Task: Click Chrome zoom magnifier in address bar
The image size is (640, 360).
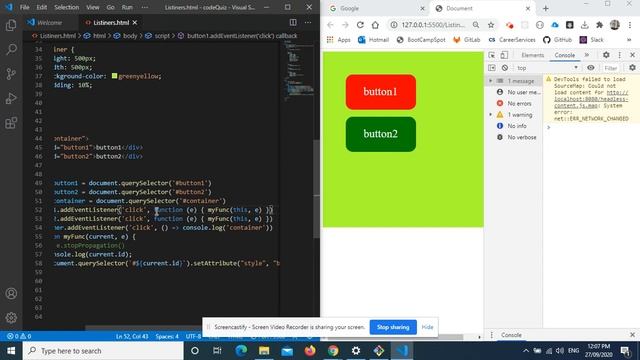Action: click(x=476, y=25)
